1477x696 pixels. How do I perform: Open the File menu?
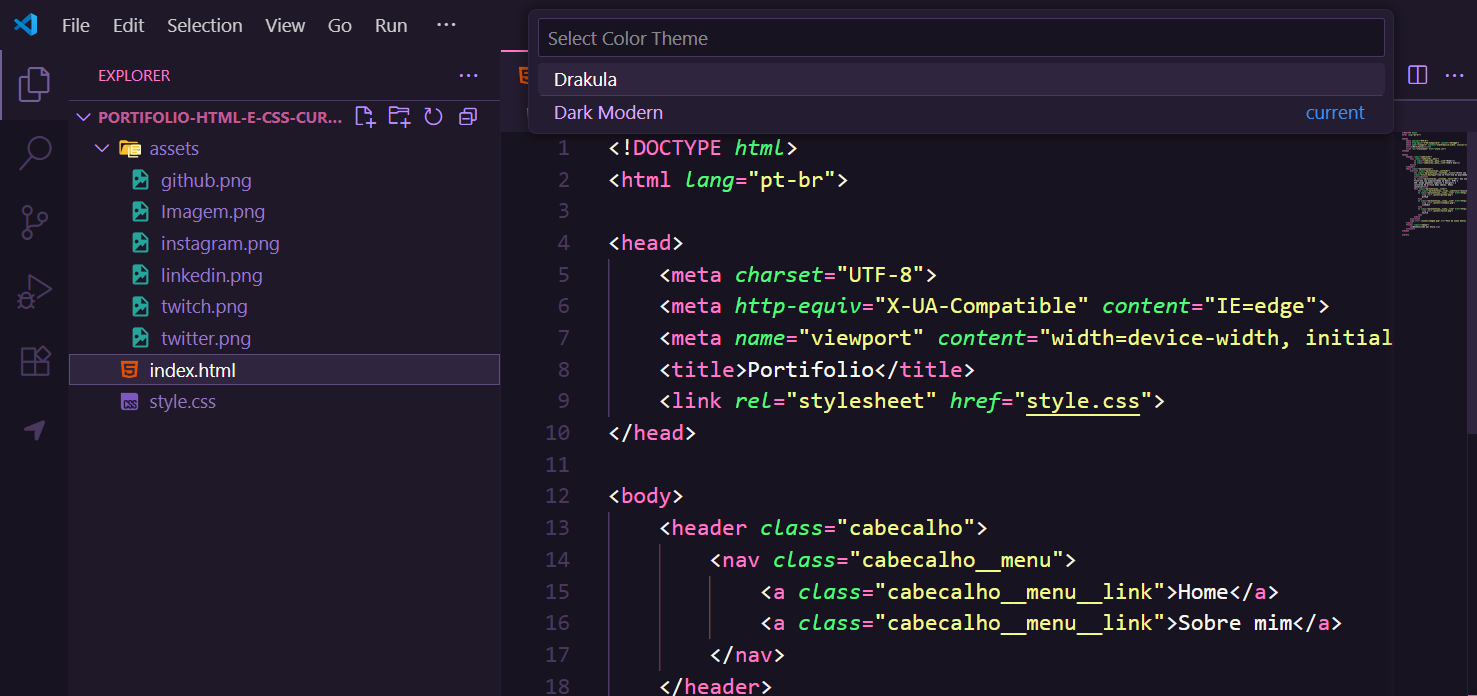(x=76, y=25)
